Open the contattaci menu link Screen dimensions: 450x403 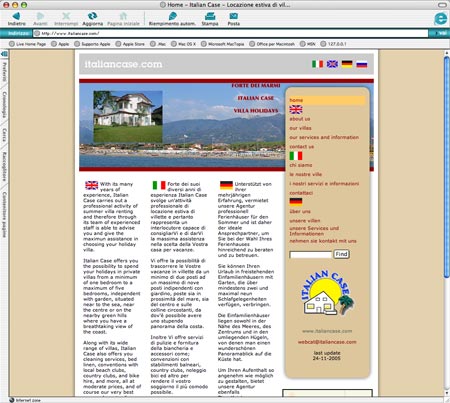click(301, 193)
